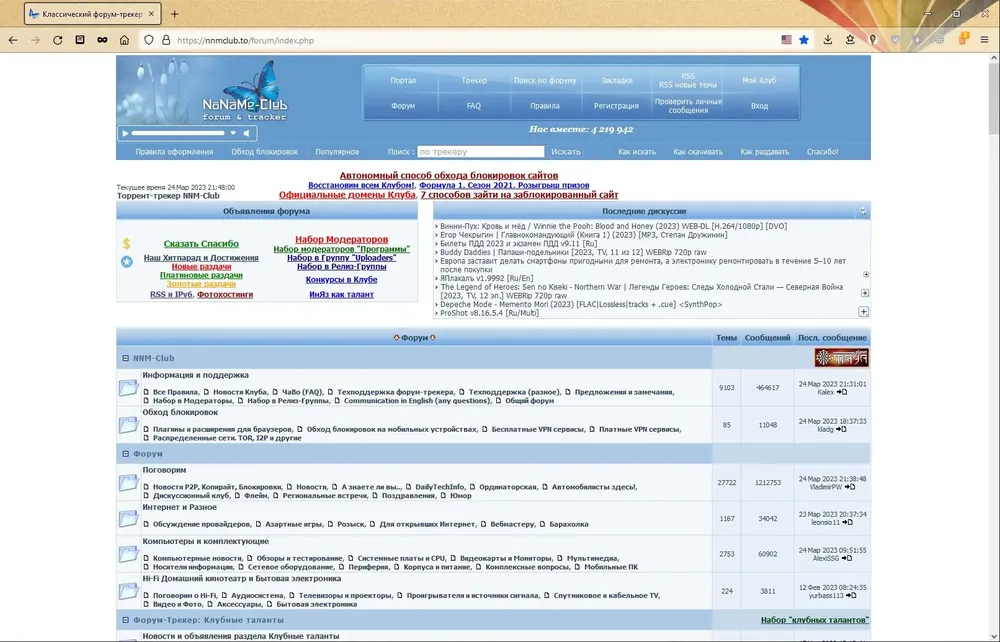Viewport: 1000px width, 642px height.
Task: Open the Популярное link
Action: coord(337,152)
